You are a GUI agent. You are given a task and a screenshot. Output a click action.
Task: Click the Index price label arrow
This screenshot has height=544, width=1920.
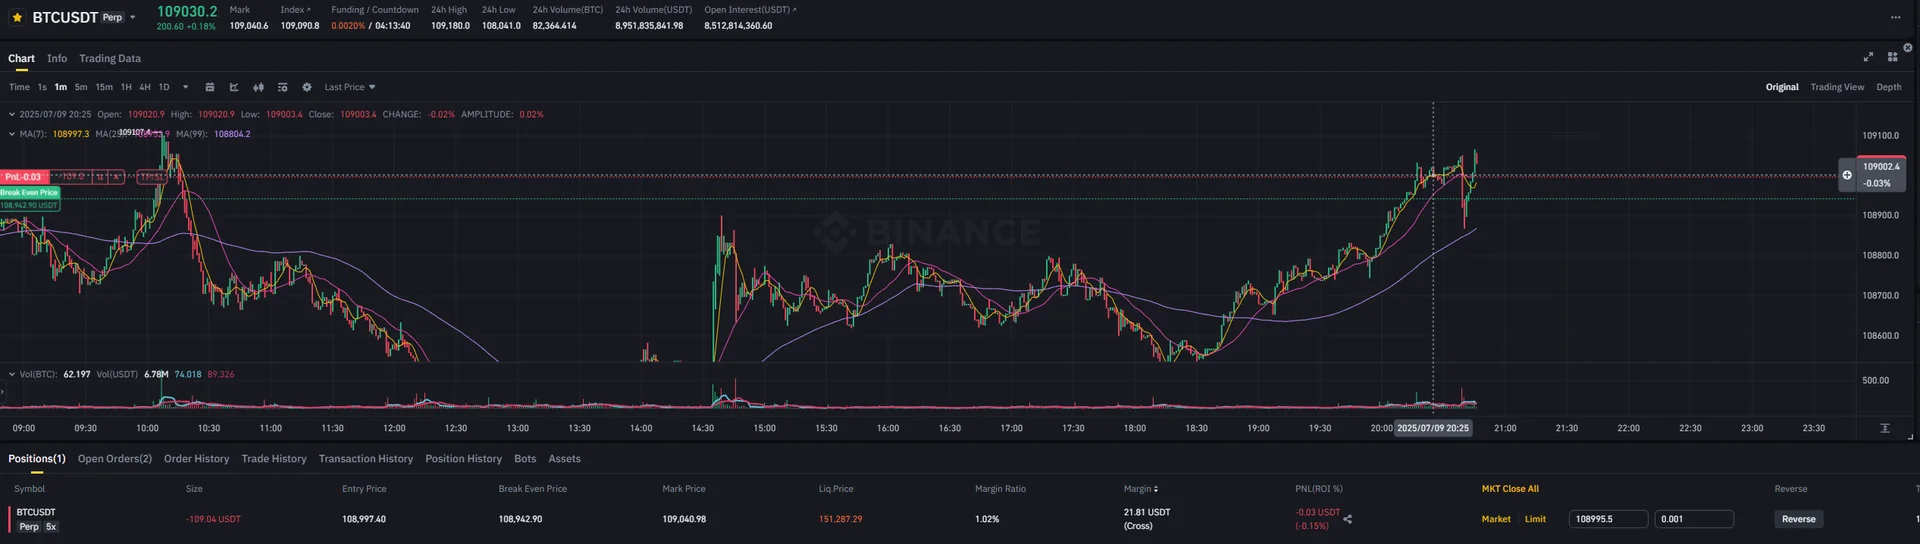308,9
